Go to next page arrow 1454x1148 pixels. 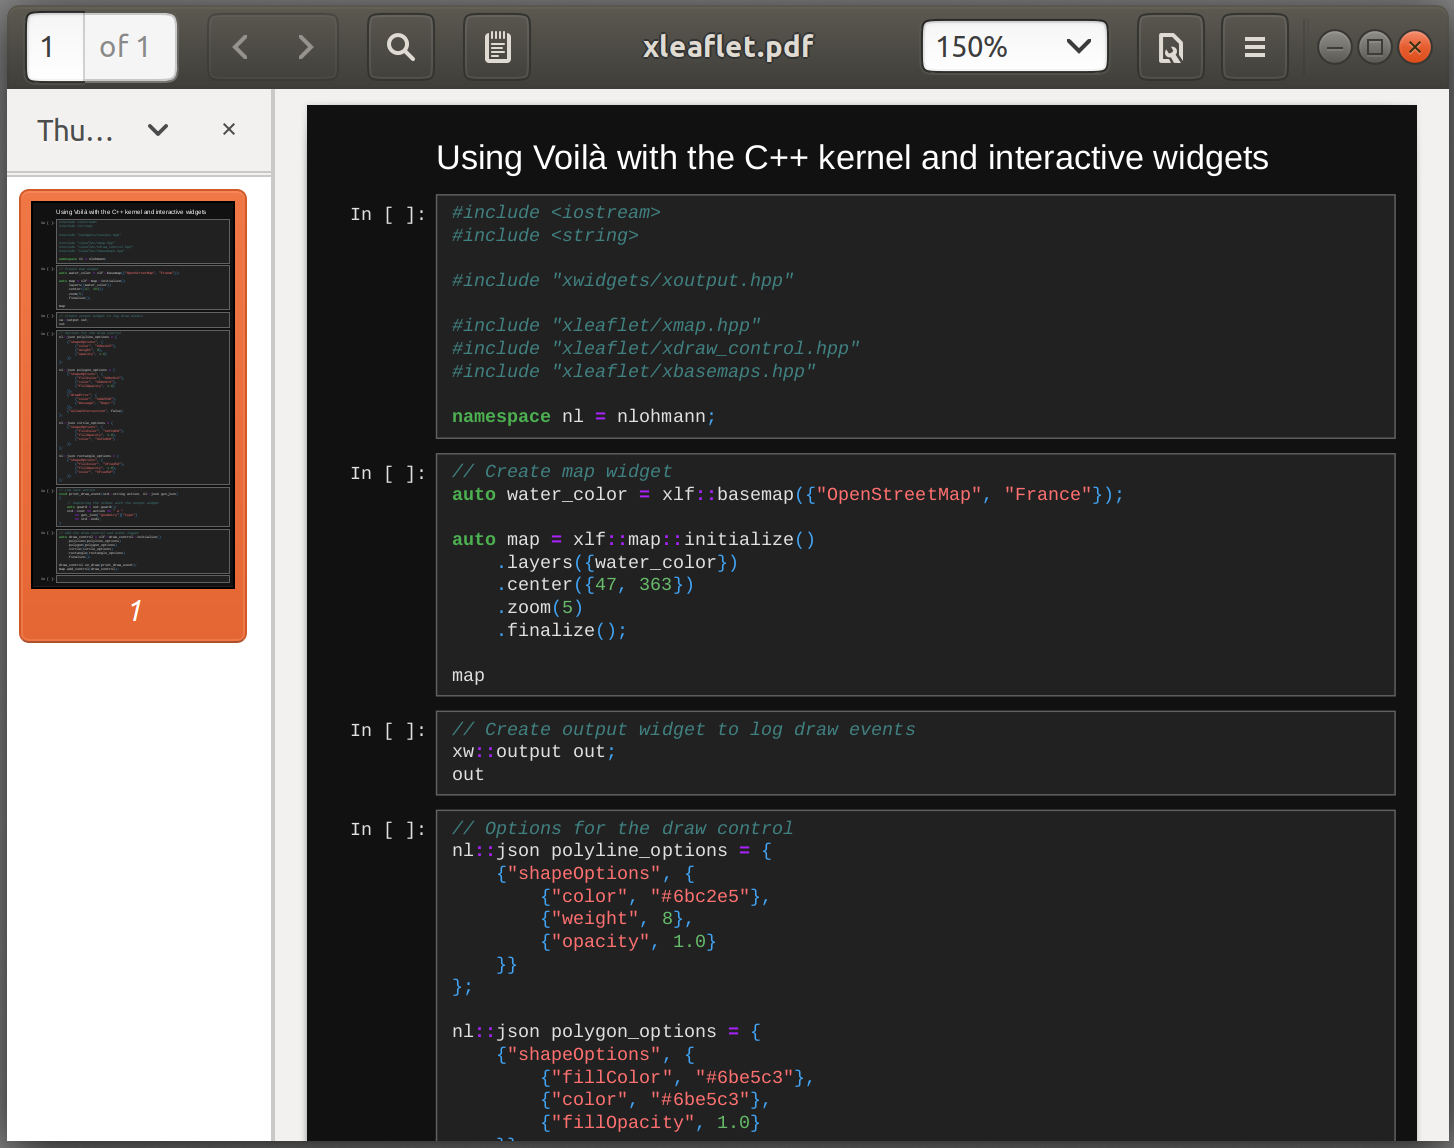pyautogui.click(x=306, y=47)
